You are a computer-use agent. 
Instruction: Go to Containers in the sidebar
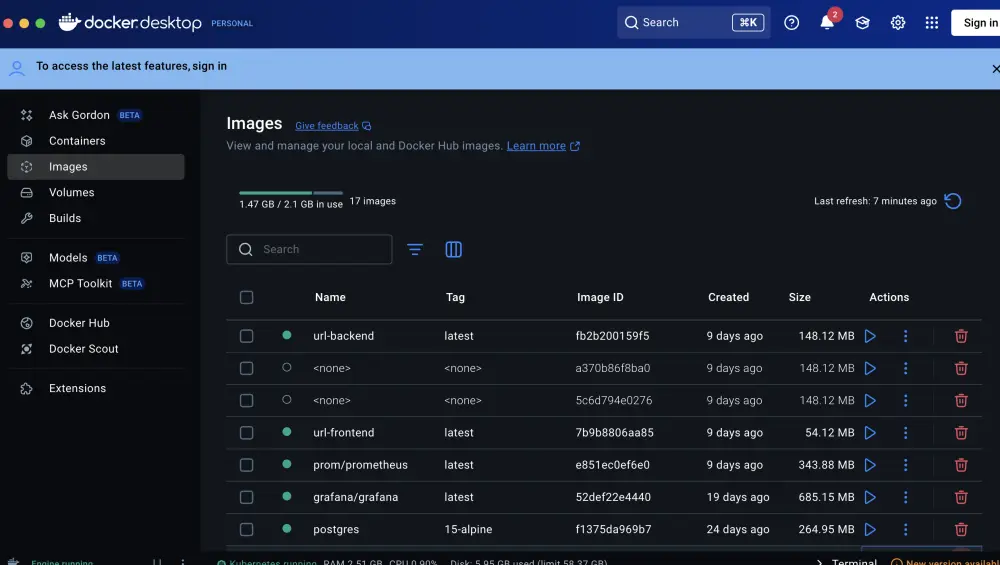click(x=96, y=141)
